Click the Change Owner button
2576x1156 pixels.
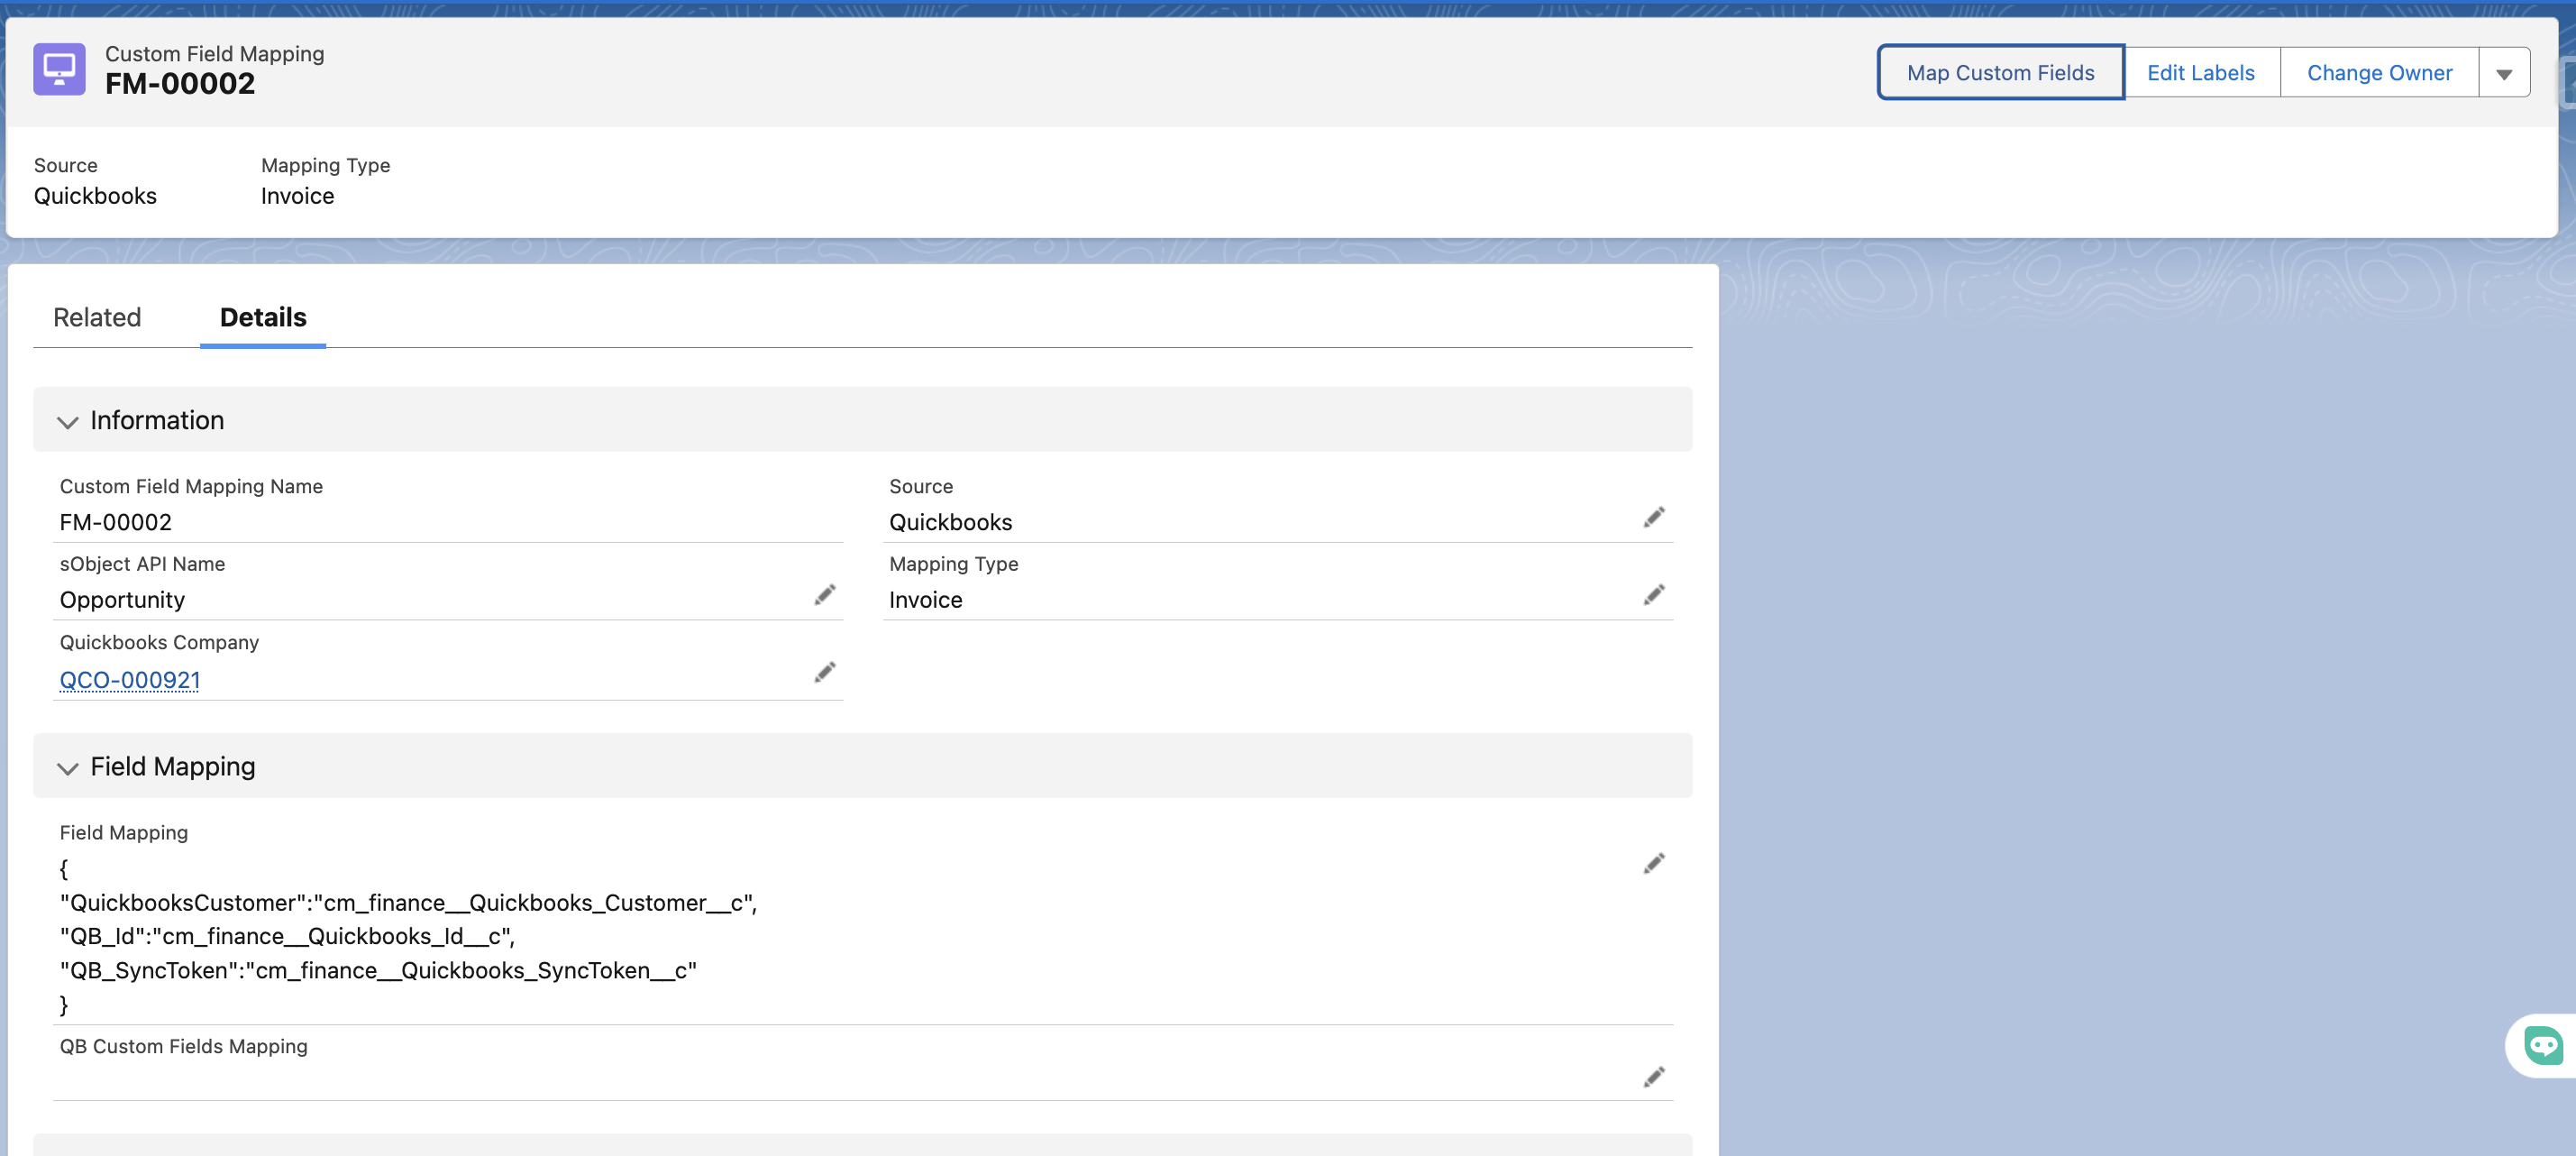pos(2379,73)
